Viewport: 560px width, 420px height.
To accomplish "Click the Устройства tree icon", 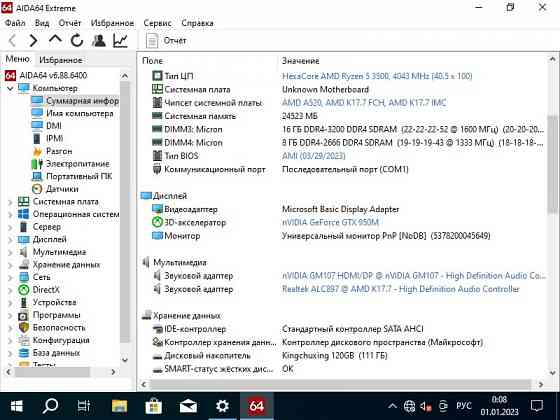I will pos(24,302).
